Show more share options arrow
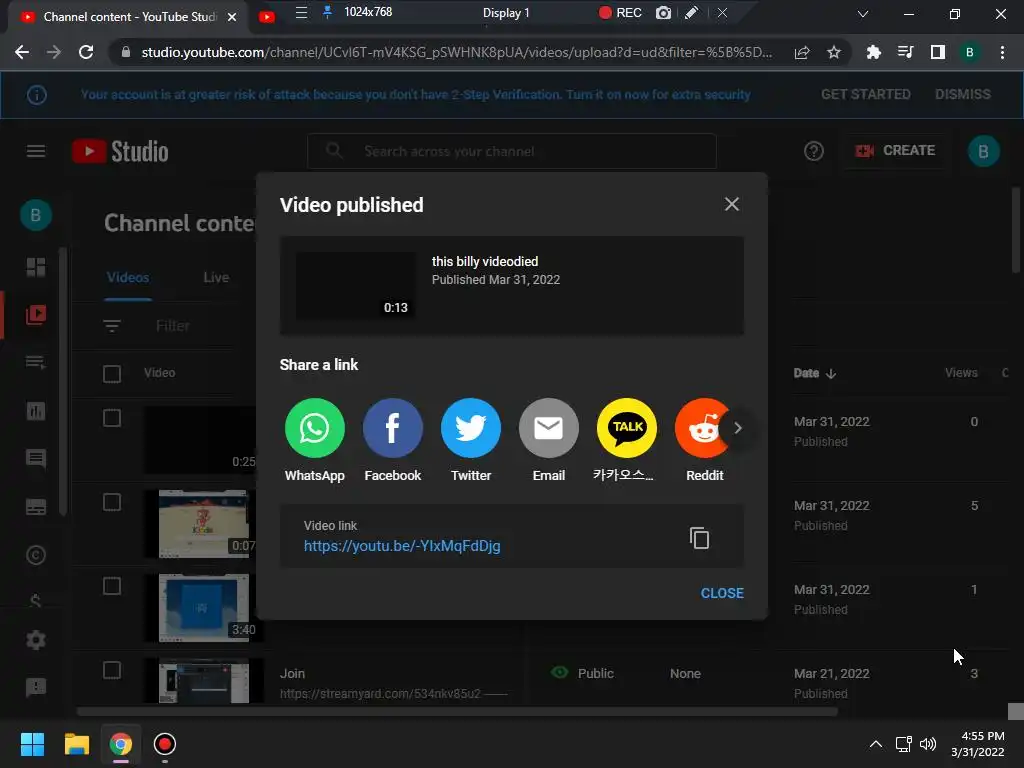Image resolution: width=1024 pixels, height=768 pixels. point(738,428)
